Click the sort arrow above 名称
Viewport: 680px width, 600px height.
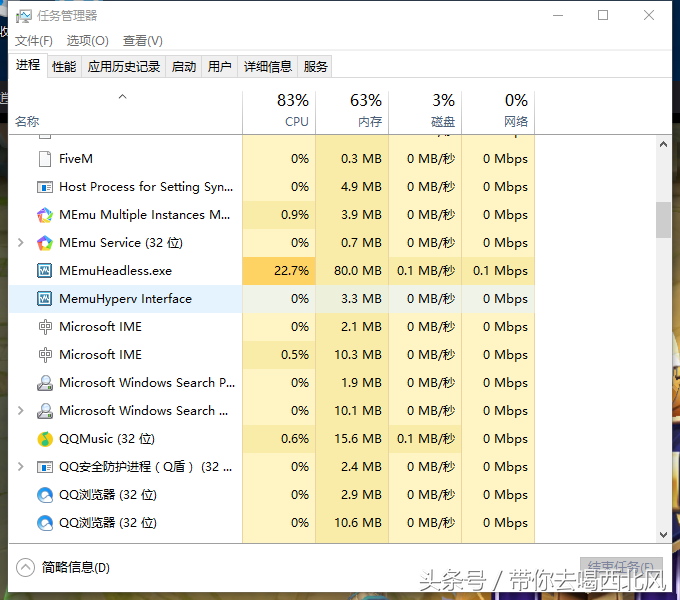coord(123,97)
